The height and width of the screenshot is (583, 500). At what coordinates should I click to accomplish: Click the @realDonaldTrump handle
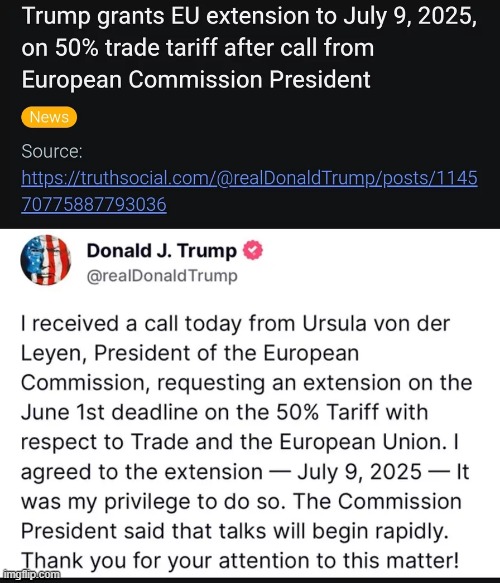pos(162,276)
